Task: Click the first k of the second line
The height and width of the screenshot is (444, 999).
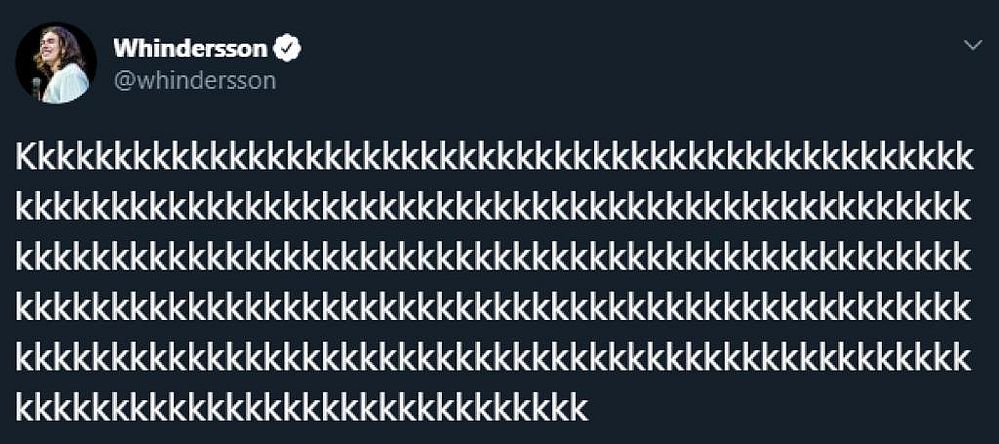Action: [25, 208]
